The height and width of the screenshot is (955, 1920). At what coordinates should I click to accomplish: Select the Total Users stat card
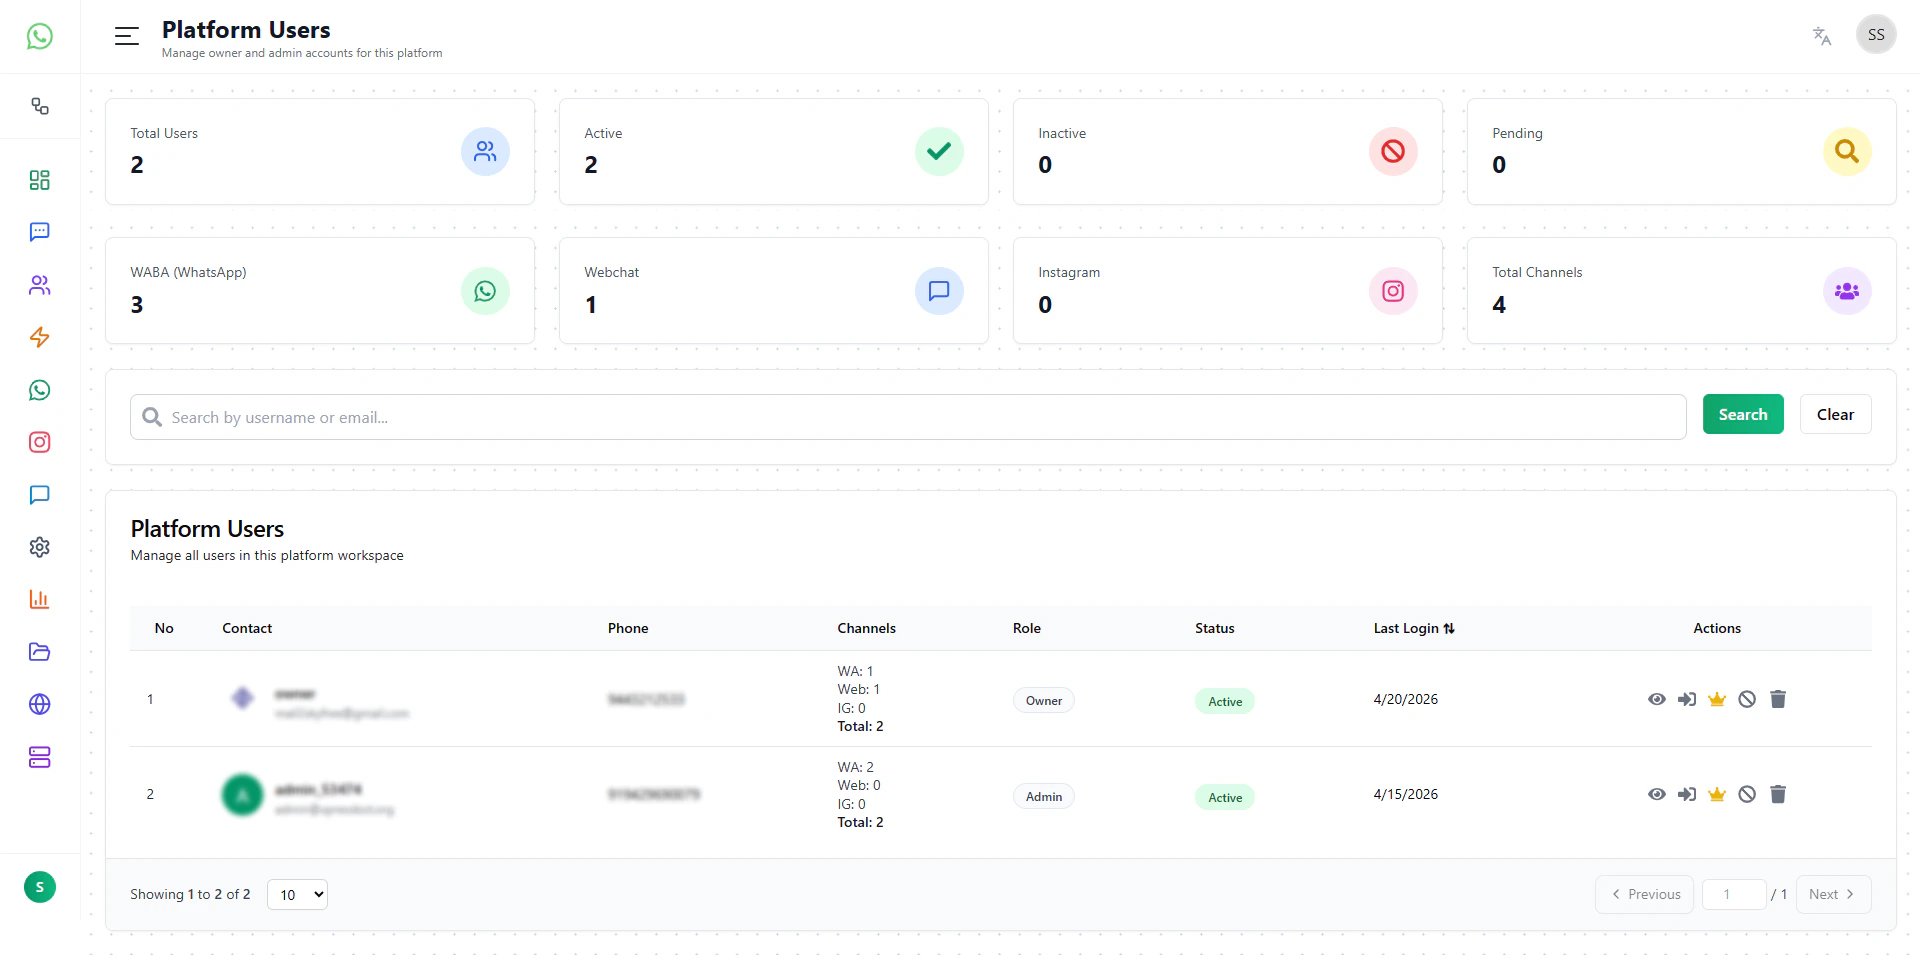(x=320, y=151)
